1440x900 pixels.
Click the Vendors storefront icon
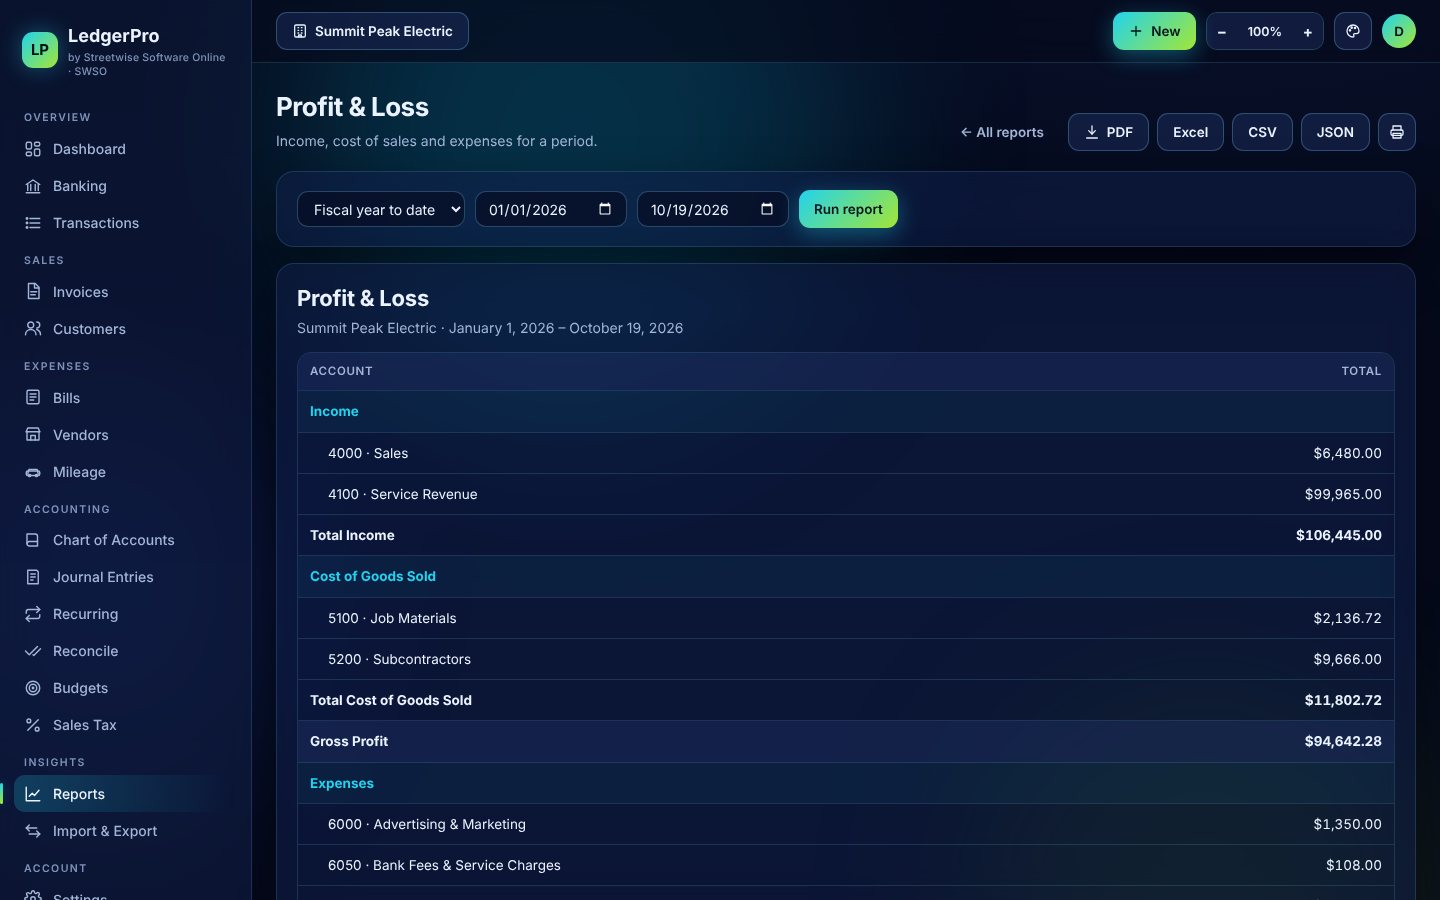tap(33, 435)
